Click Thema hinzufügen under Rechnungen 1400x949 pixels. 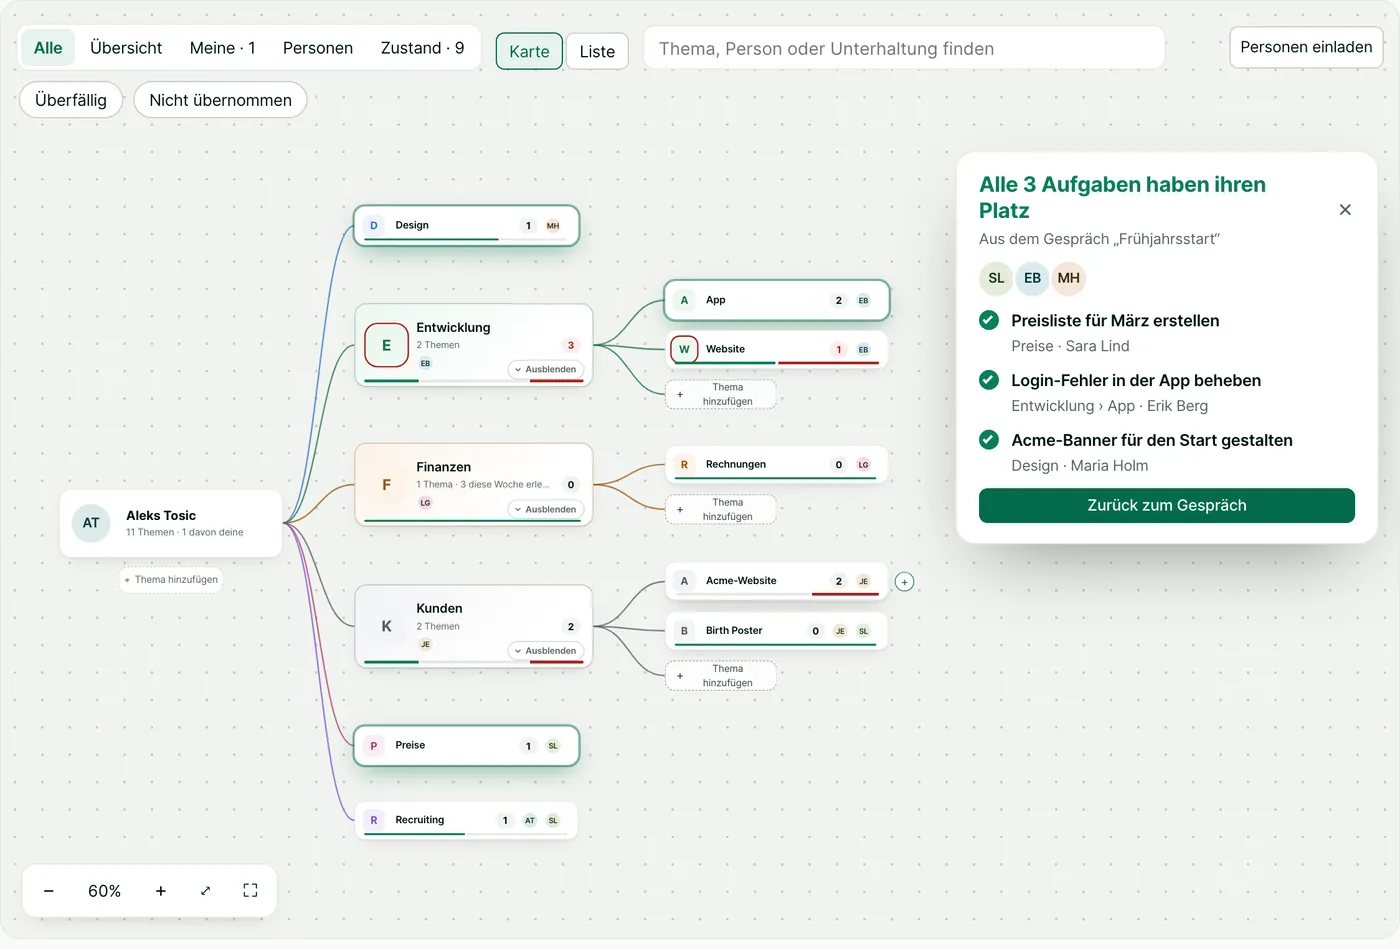tap(721, 509)
